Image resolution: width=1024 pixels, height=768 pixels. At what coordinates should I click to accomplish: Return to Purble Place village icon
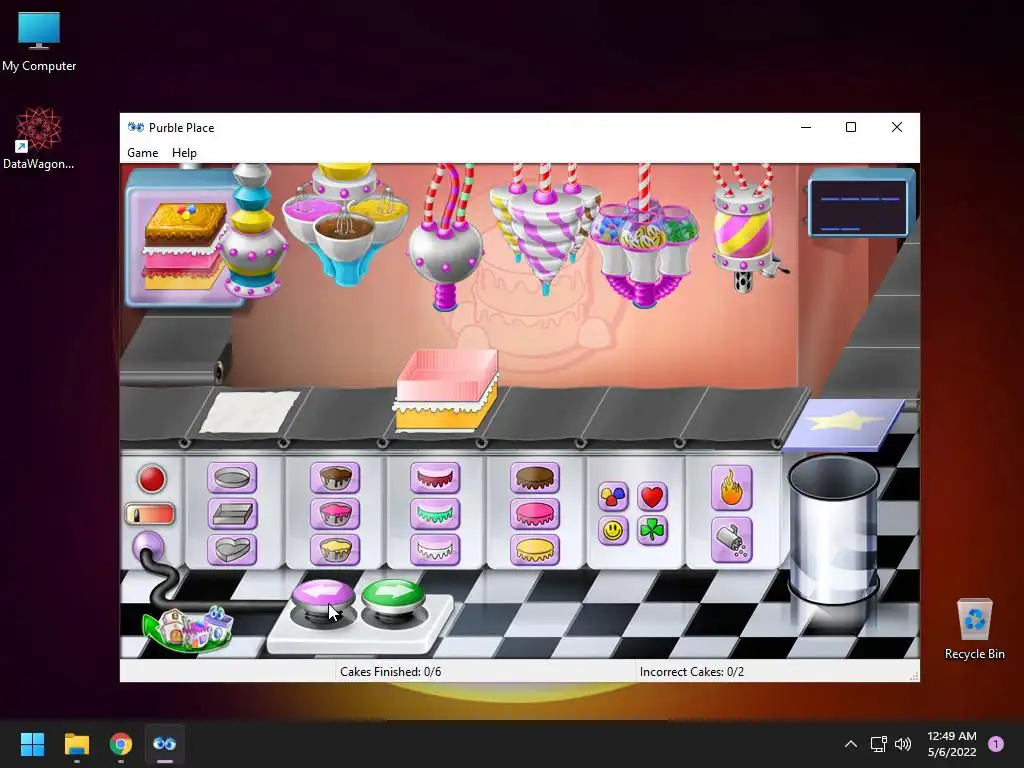[x=189, y=628]
